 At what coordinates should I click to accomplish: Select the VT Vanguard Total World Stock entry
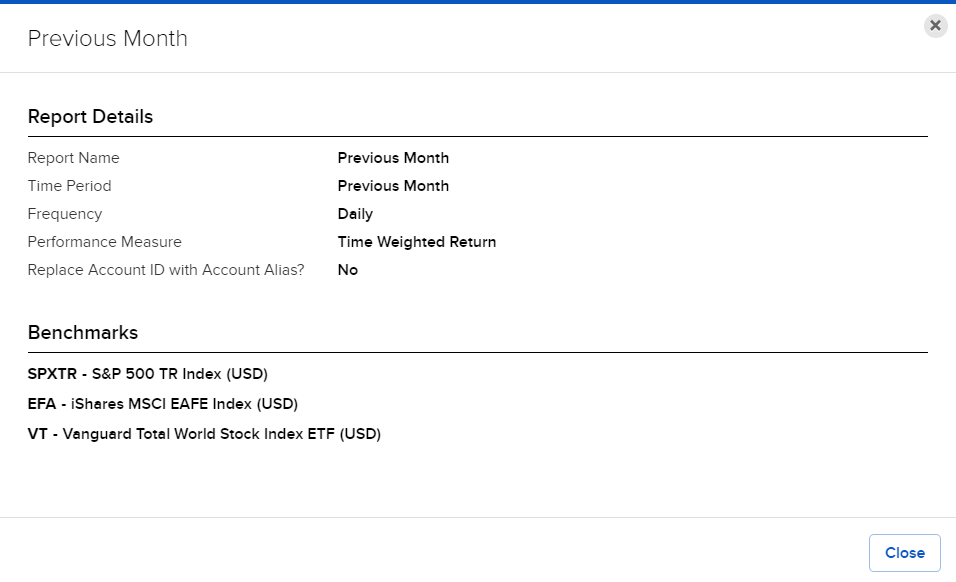pyautogui.click(x=204, y=433)
